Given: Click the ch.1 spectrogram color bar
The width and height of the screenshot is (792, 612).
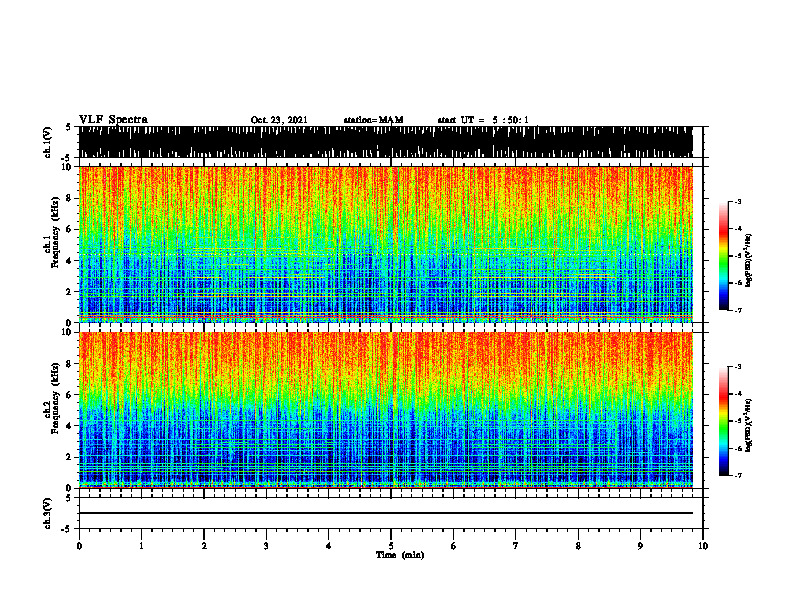Looking at the screenshot, I should (724, 256).
